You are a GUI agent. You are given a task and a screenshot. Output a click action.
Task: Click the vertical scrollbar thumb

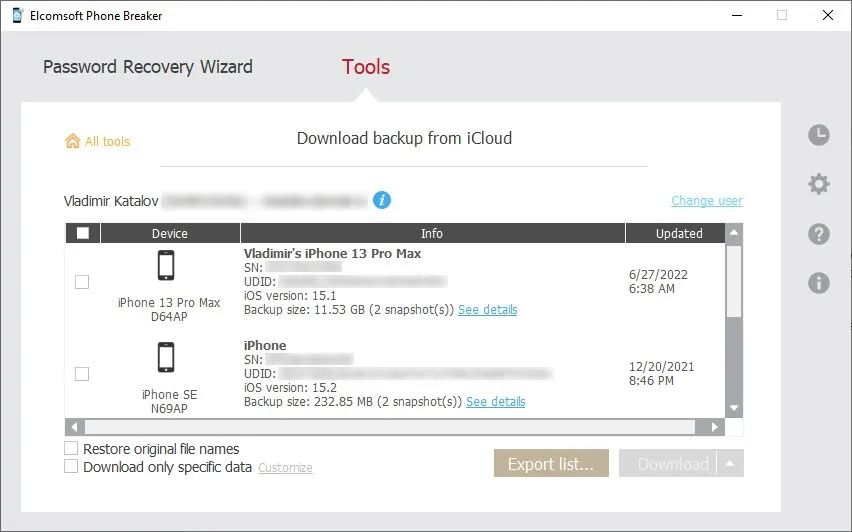tap(734, 281)
